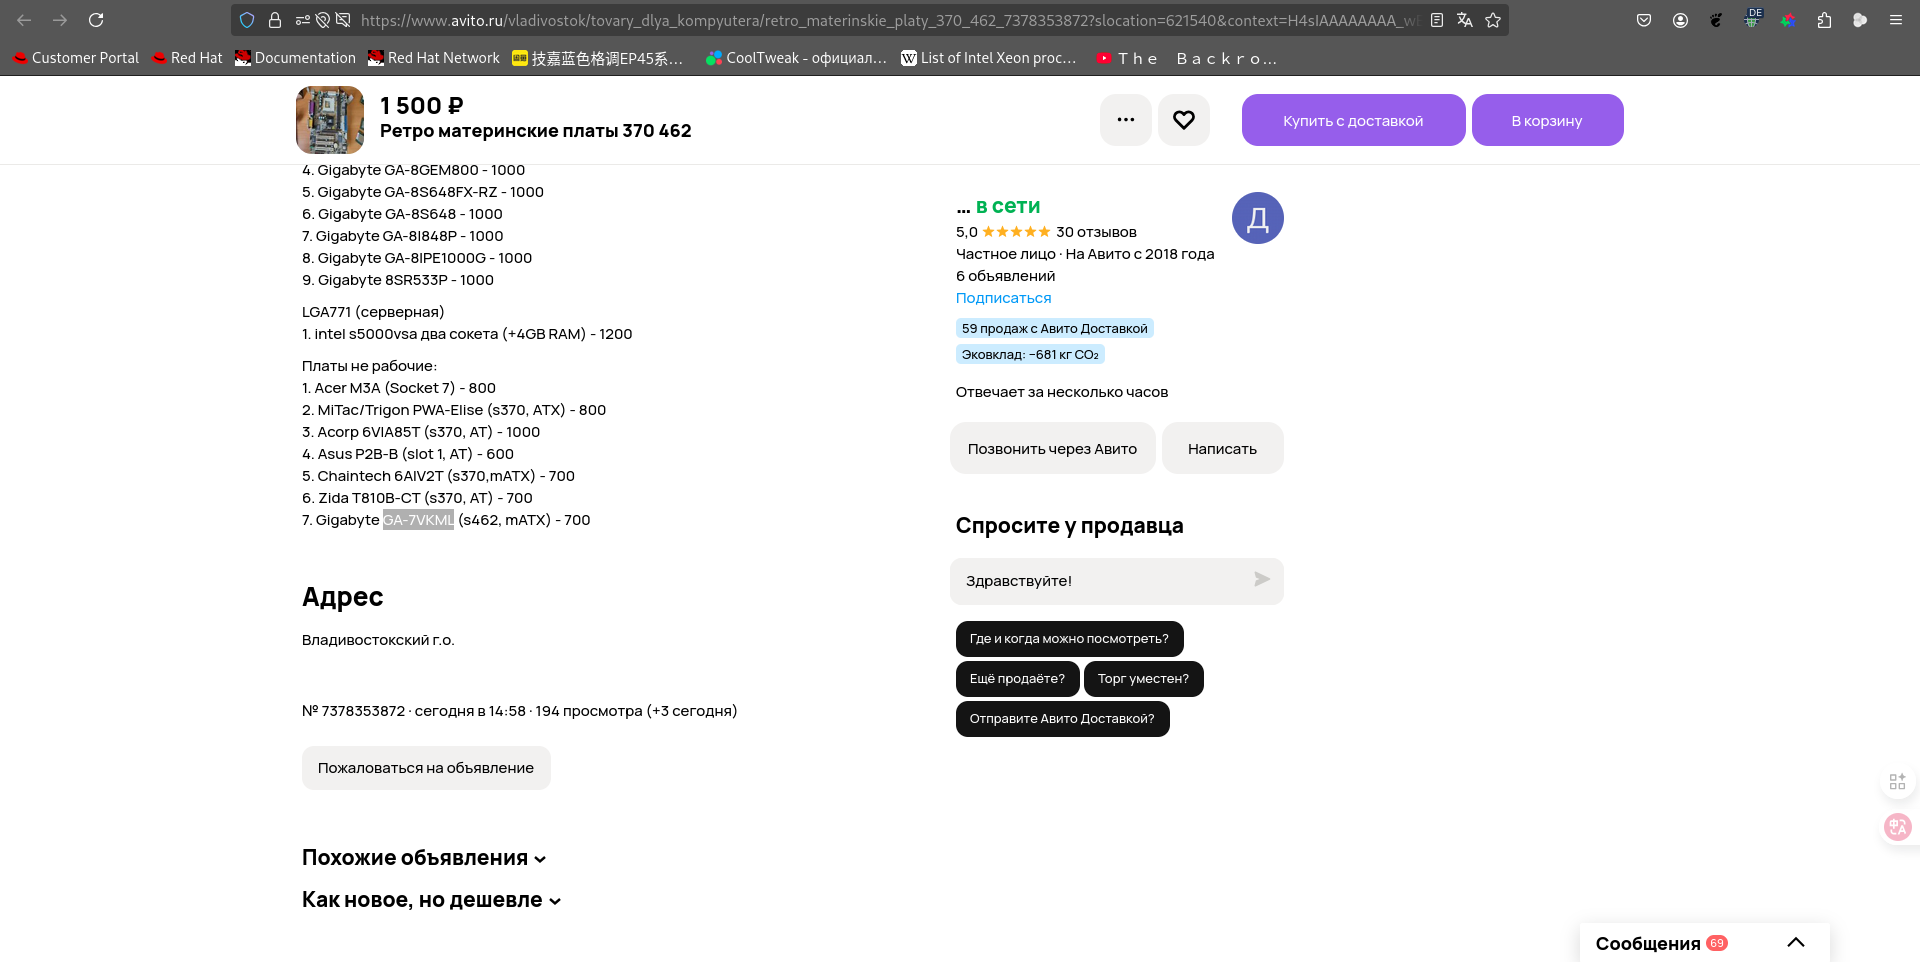The height and width of the screenshot is (962, 1920).
Task: Click the "Купить с доставкой" button
Action: [x=1353, y=120]
